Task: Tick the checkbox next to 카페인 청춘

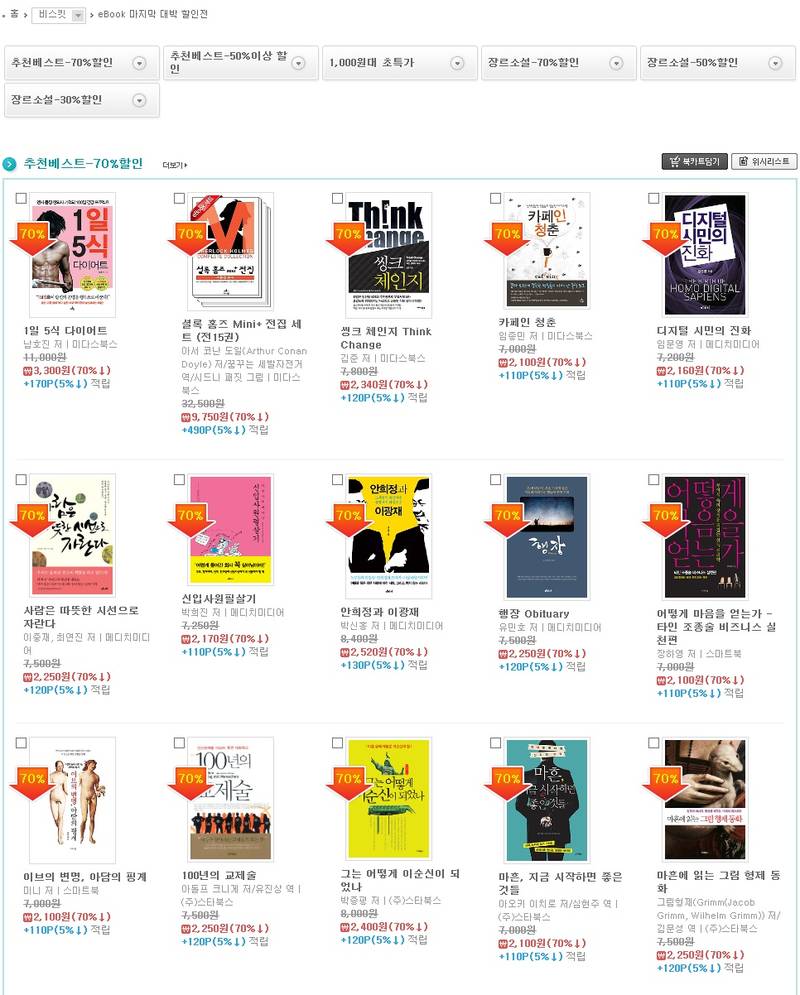Action: [495, 199]
